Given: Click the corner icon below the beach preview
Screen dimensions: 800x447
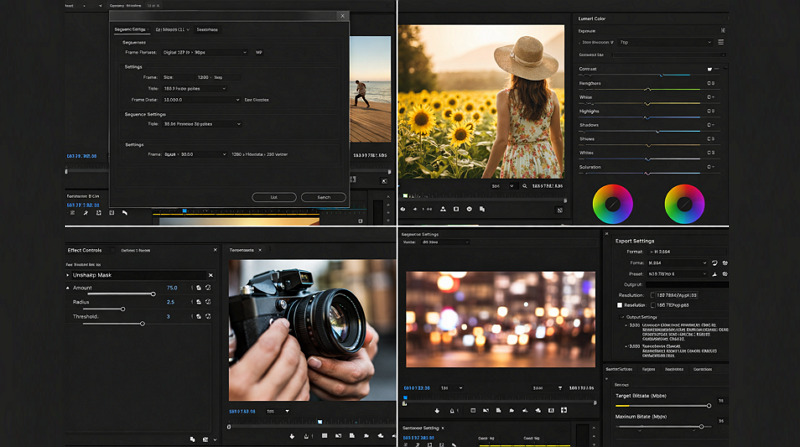Looking at the screenshot, I should pos(384,181).
